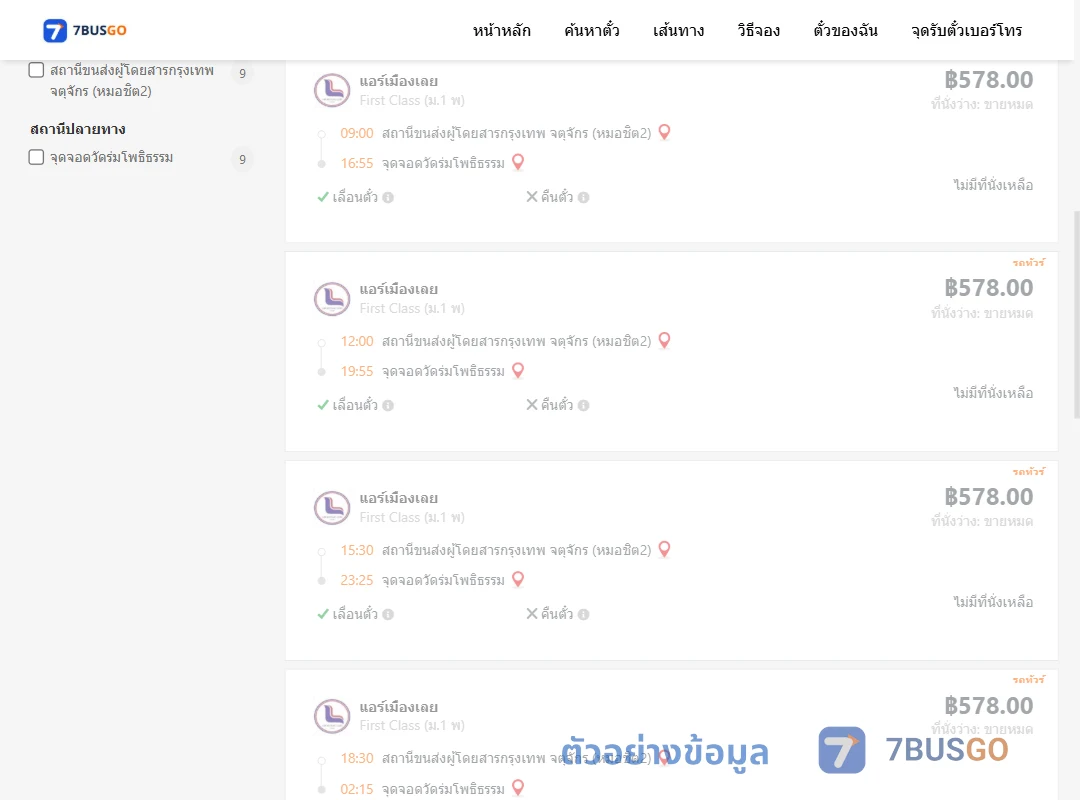Open map pin for 16:55 arrival stop
This screenshot has width=1080, height=800.
[x=518, y=162]
